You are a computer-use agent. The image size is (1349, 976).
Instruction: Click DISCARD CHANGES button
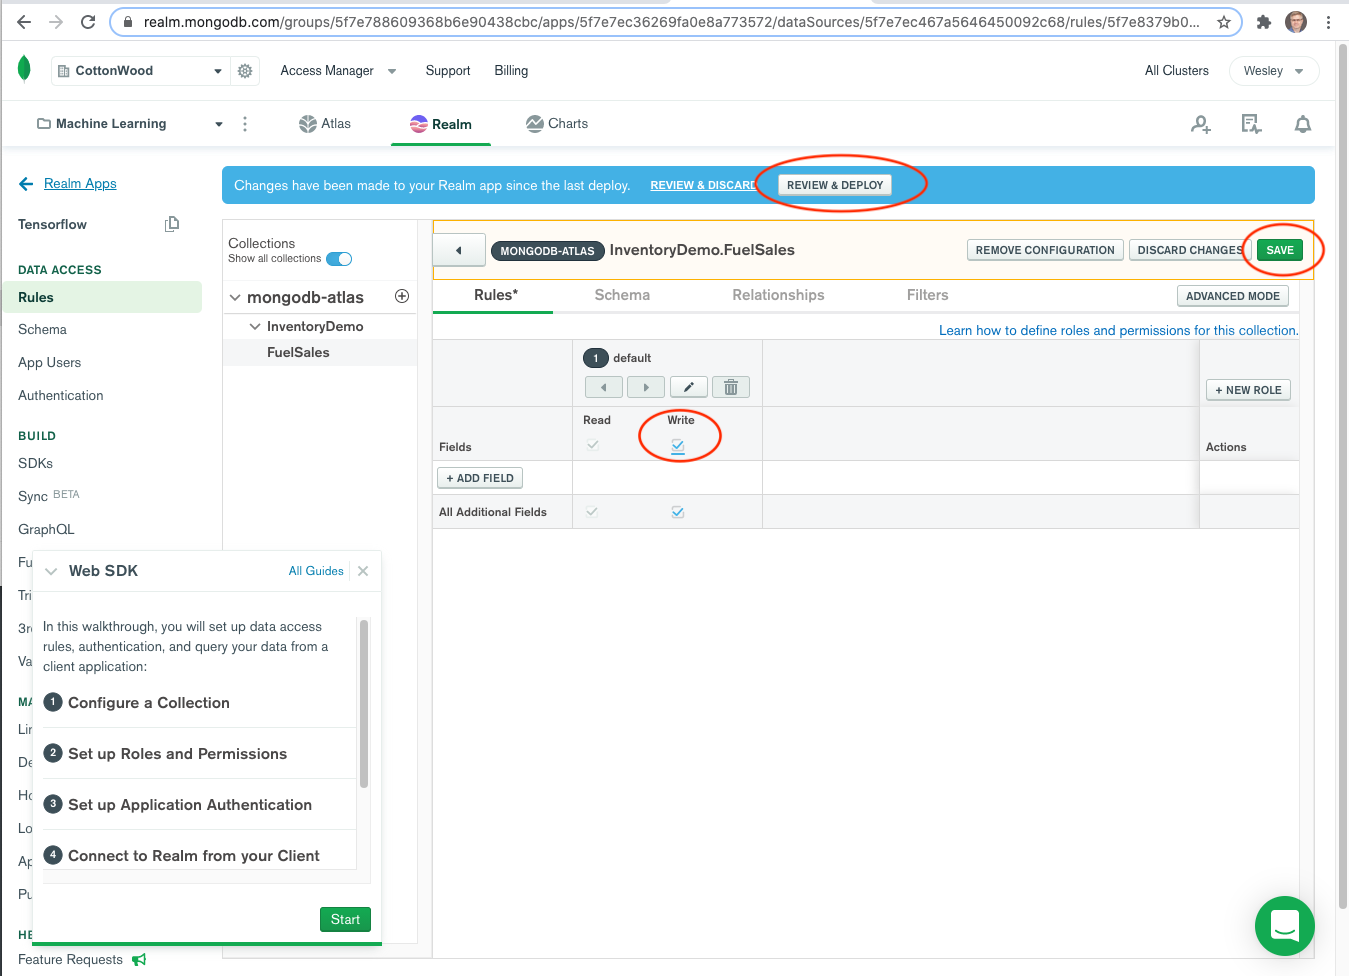[x=1190, y=250]
